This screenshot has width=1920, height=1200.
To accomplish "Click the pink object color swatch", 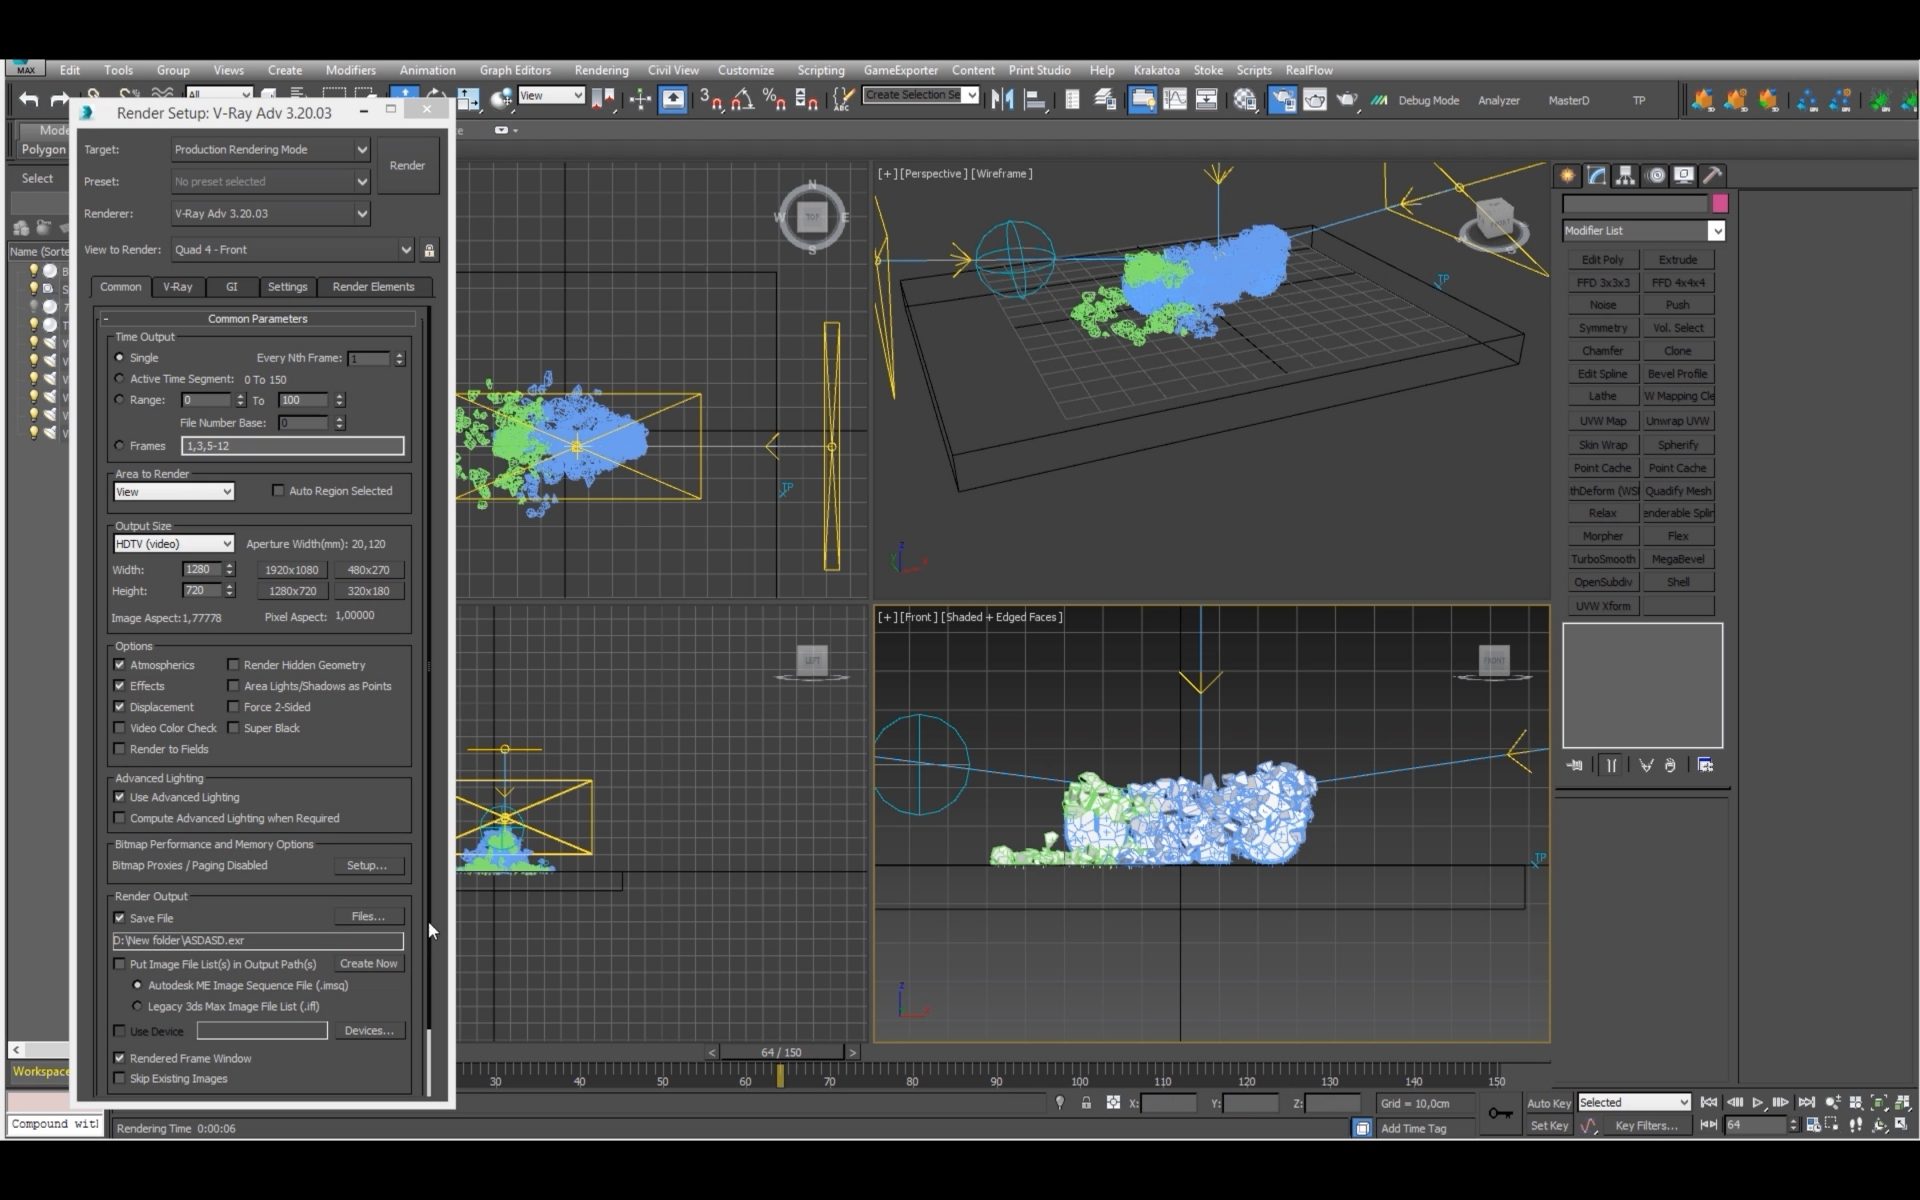I will tap(1720, 203).
